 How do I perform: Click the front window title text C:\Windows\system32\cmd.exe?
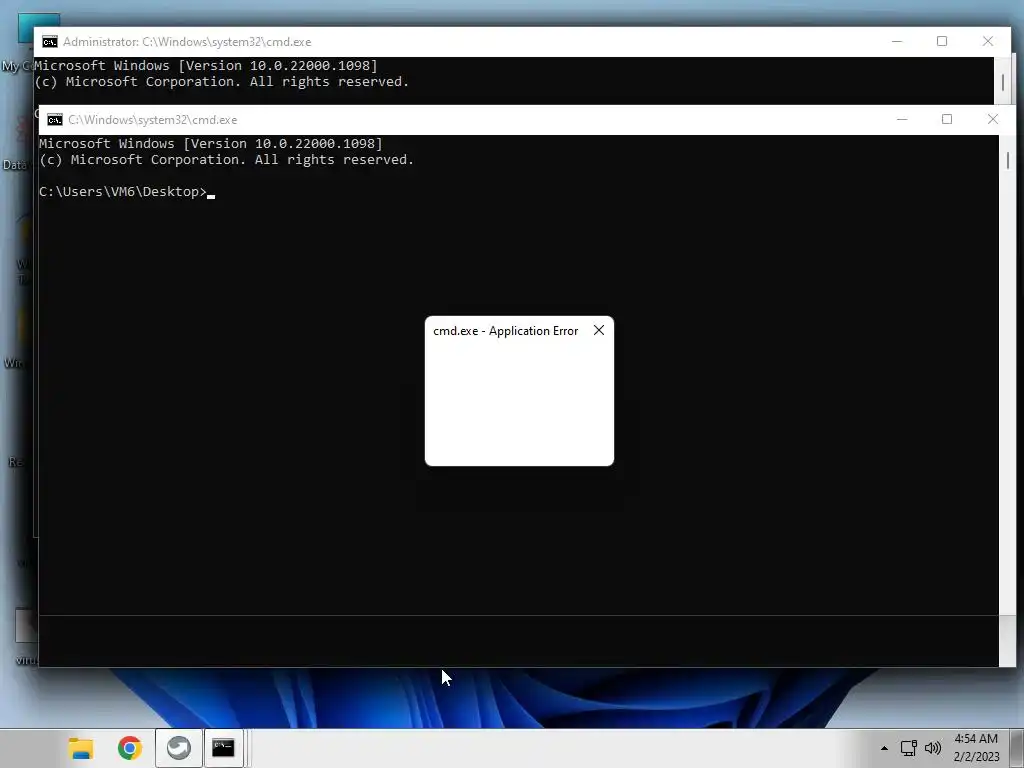click(152, 120)
